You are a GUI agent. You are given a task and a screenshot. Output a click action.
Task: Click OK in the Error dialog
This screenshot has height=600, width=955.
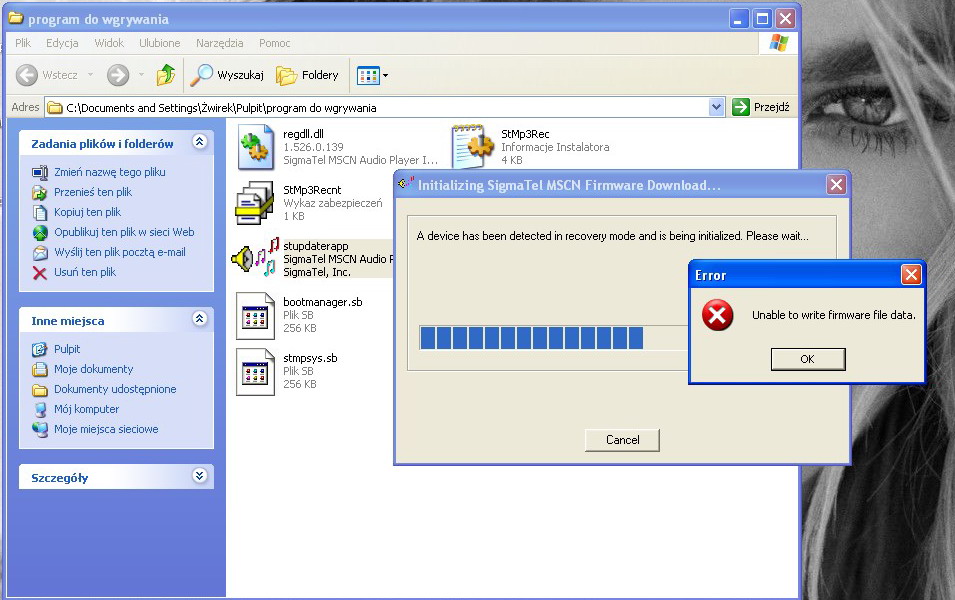click(808, 359)
